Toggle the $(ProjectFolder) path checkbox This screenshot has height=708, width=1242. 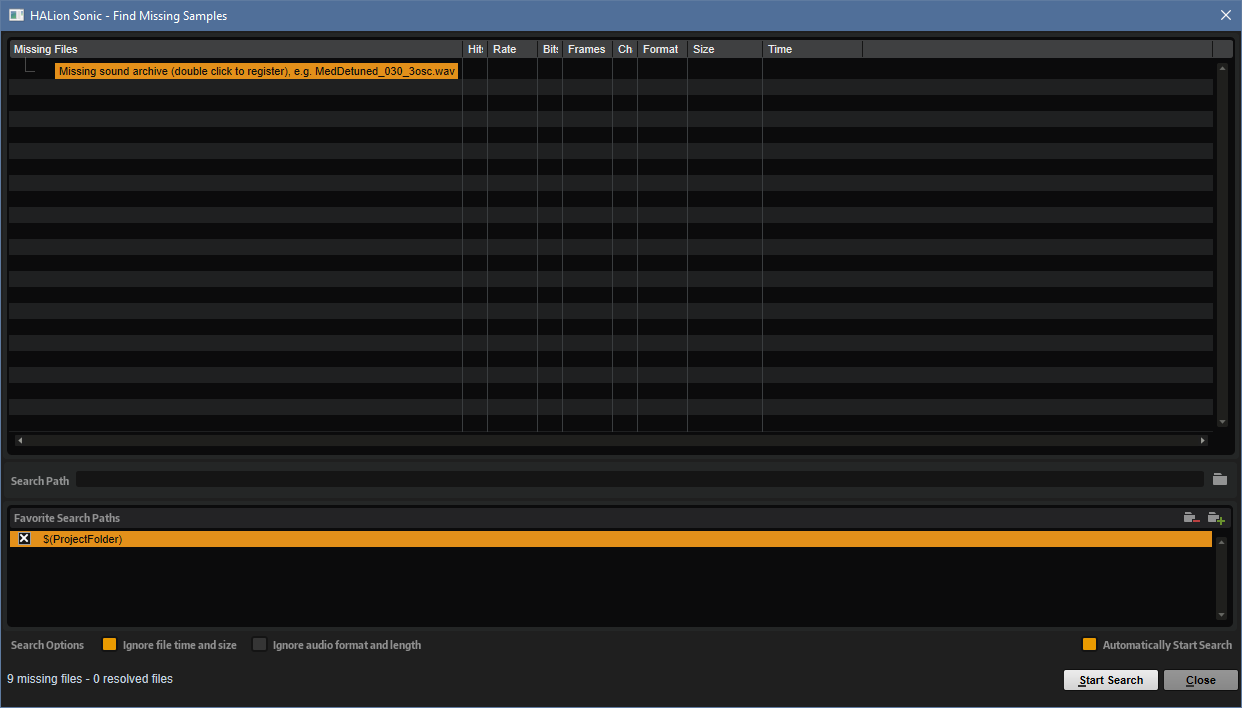pyautogui.click(x=25, y=539)
